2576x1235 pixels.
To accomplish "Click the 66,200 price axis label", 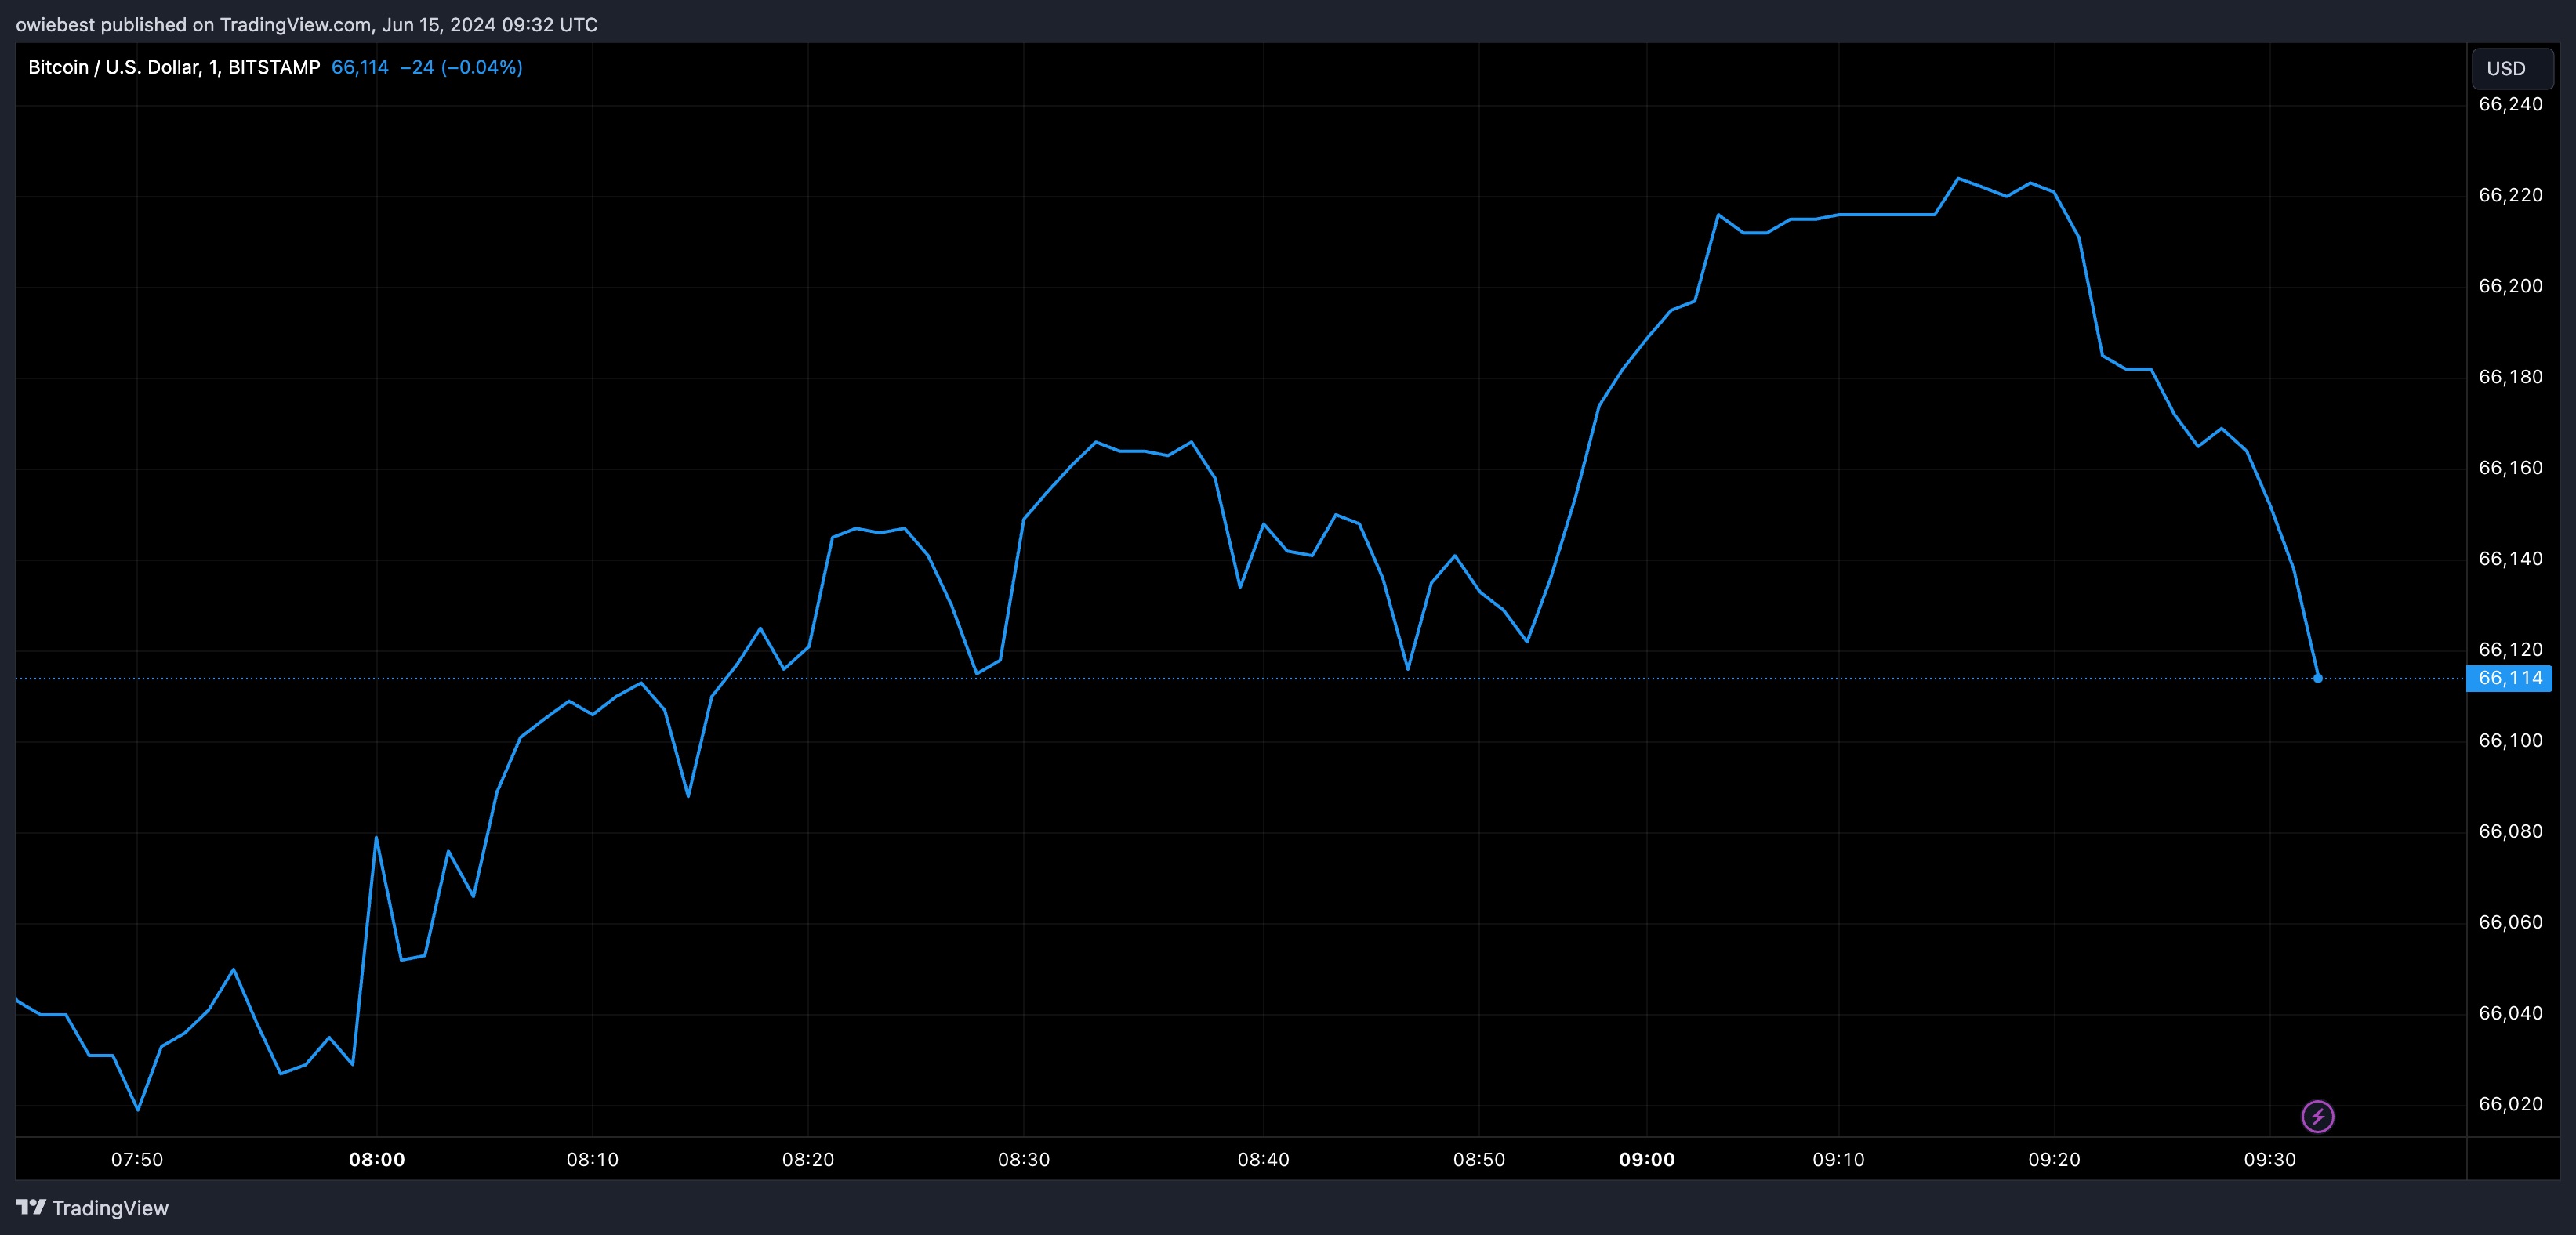I will [x=2510, y=287].
